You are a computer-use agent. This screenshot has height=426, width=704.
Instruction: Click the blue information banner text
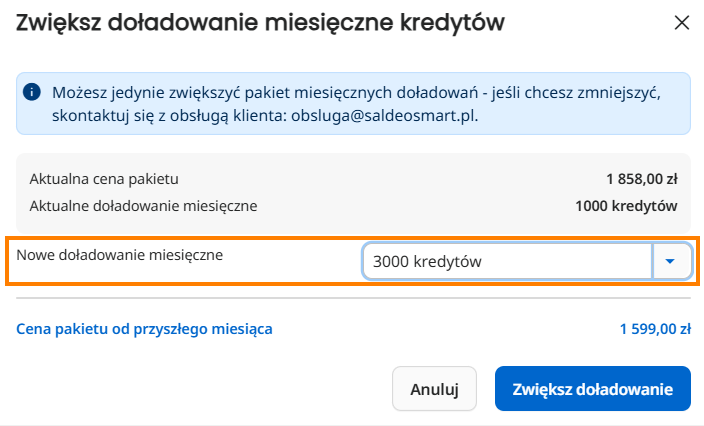(356, 104)
